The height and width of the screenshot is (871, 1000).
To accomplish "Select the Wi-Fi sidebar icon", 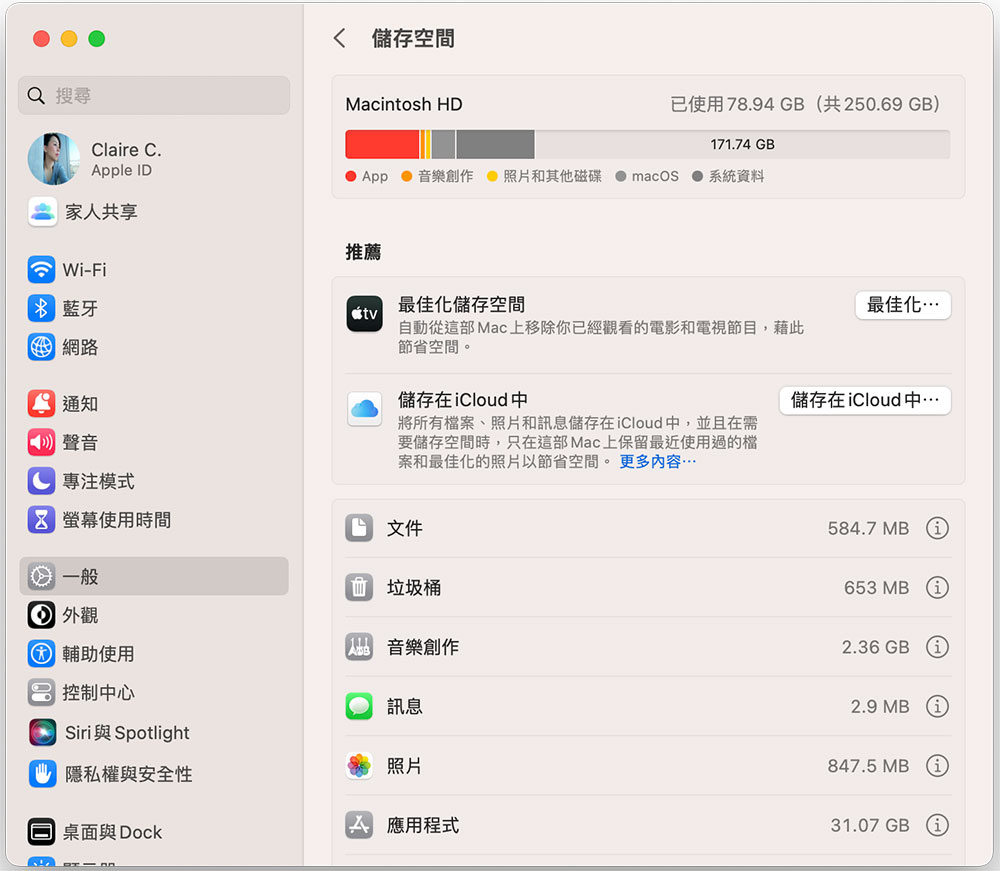I will coord(41,270).
